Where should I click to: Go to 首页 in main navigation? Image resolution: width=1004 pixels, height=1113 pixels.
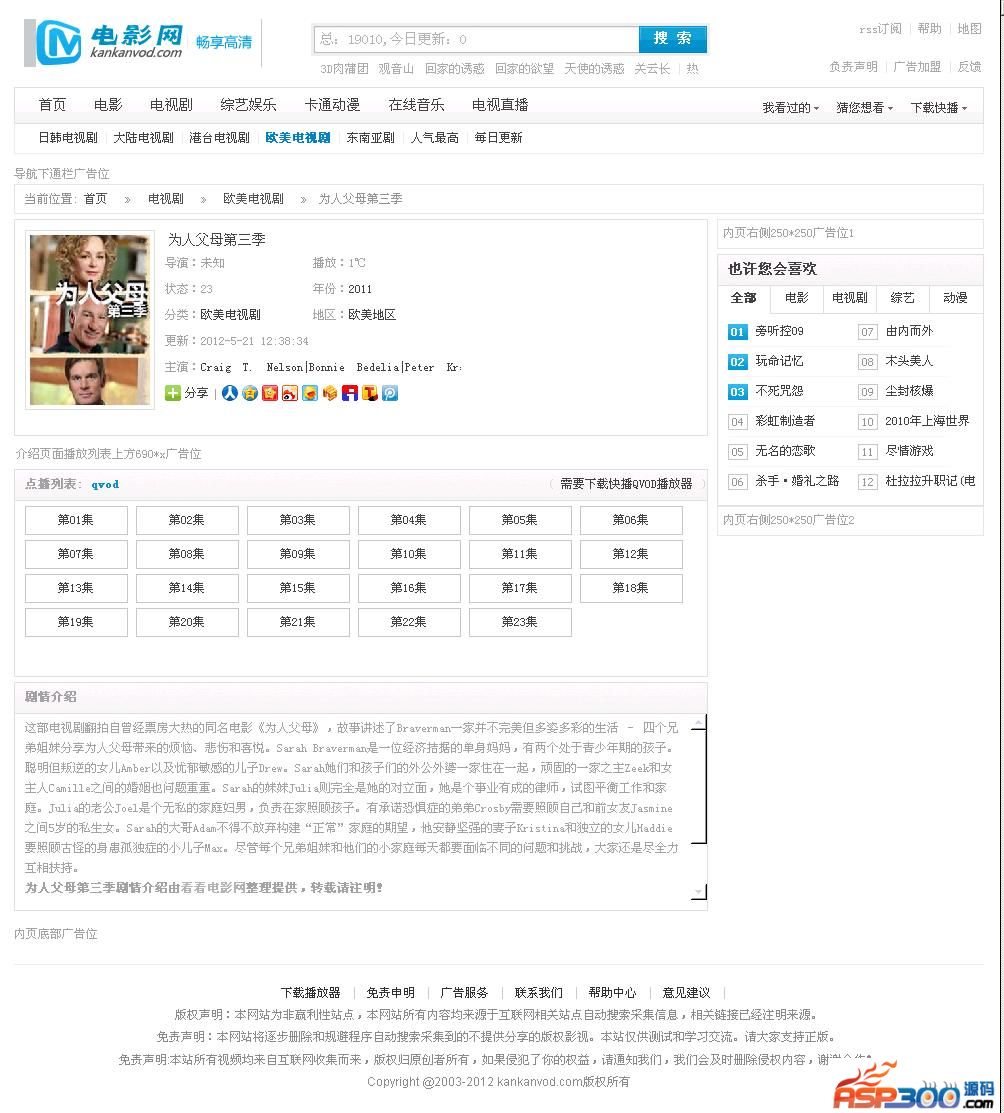click(x=52, y=105)
